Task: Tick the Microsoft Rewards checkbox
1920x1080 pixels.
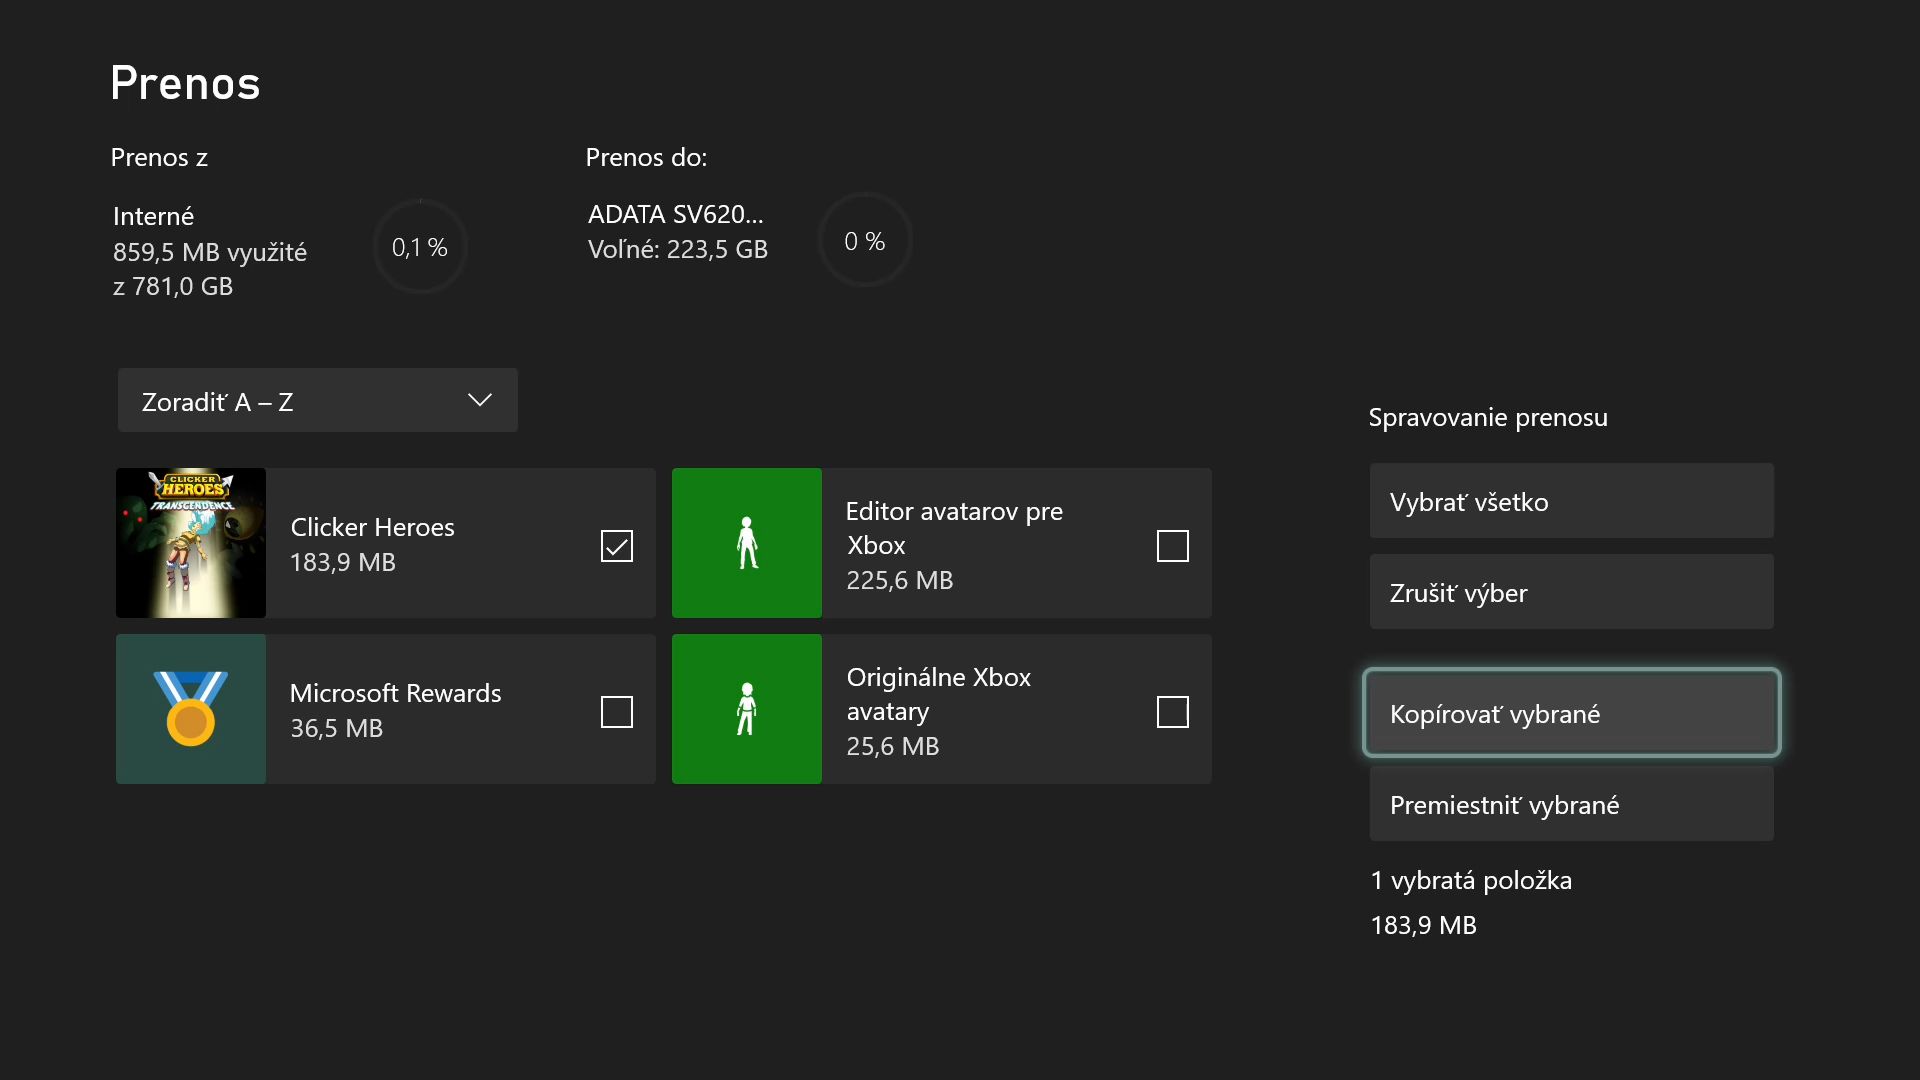Action: point(617,712)
